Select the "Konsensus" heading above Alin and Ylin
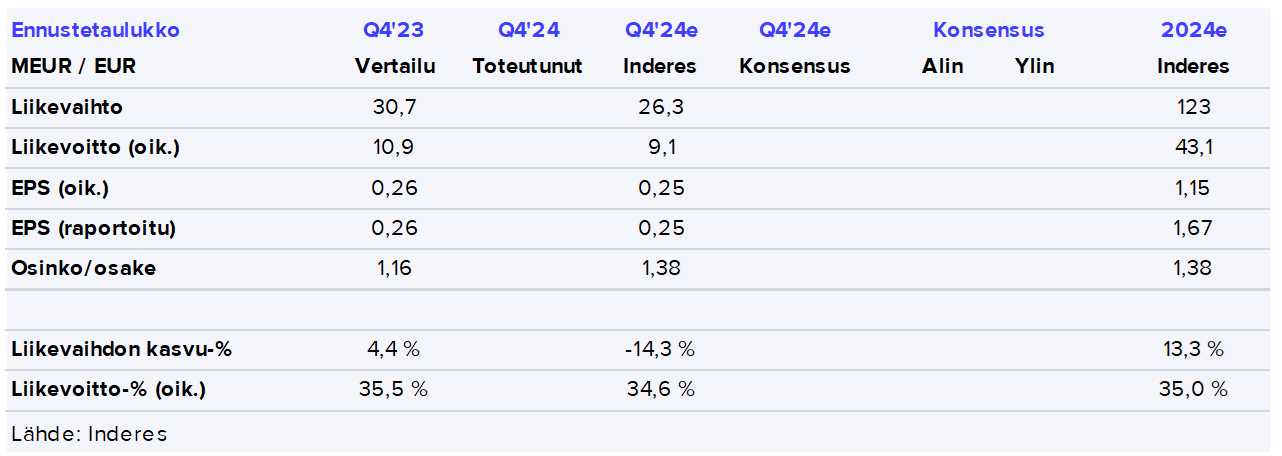 (988, 30)
